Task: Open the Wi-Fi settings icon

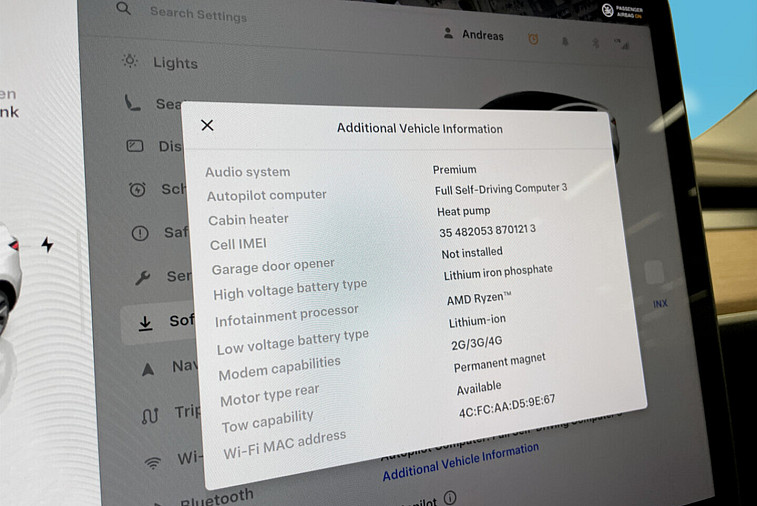Action: [x=153, y=462]
